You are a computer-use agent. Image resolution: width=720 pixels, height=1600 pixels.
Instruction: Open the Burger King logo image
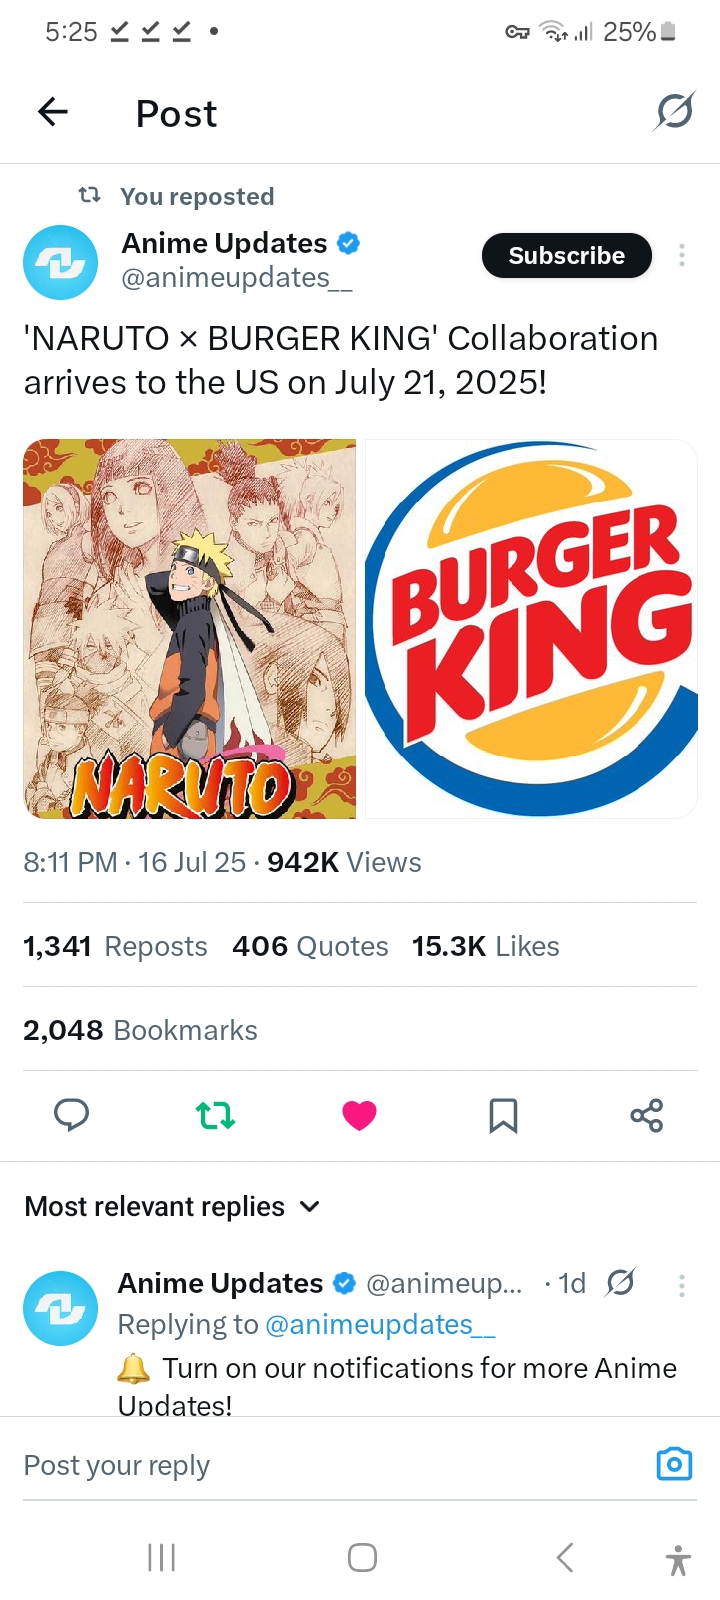(531, 629)
